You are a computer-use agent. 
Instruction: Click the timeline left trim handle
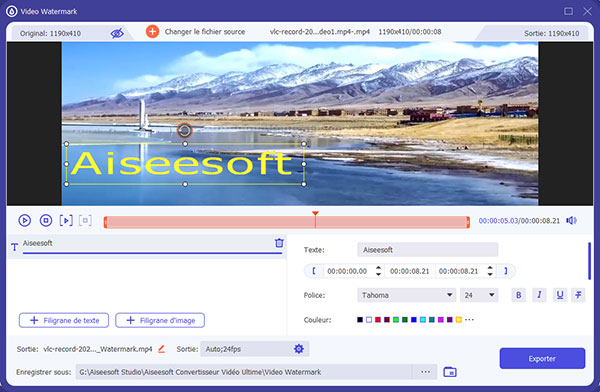(106, 222)
